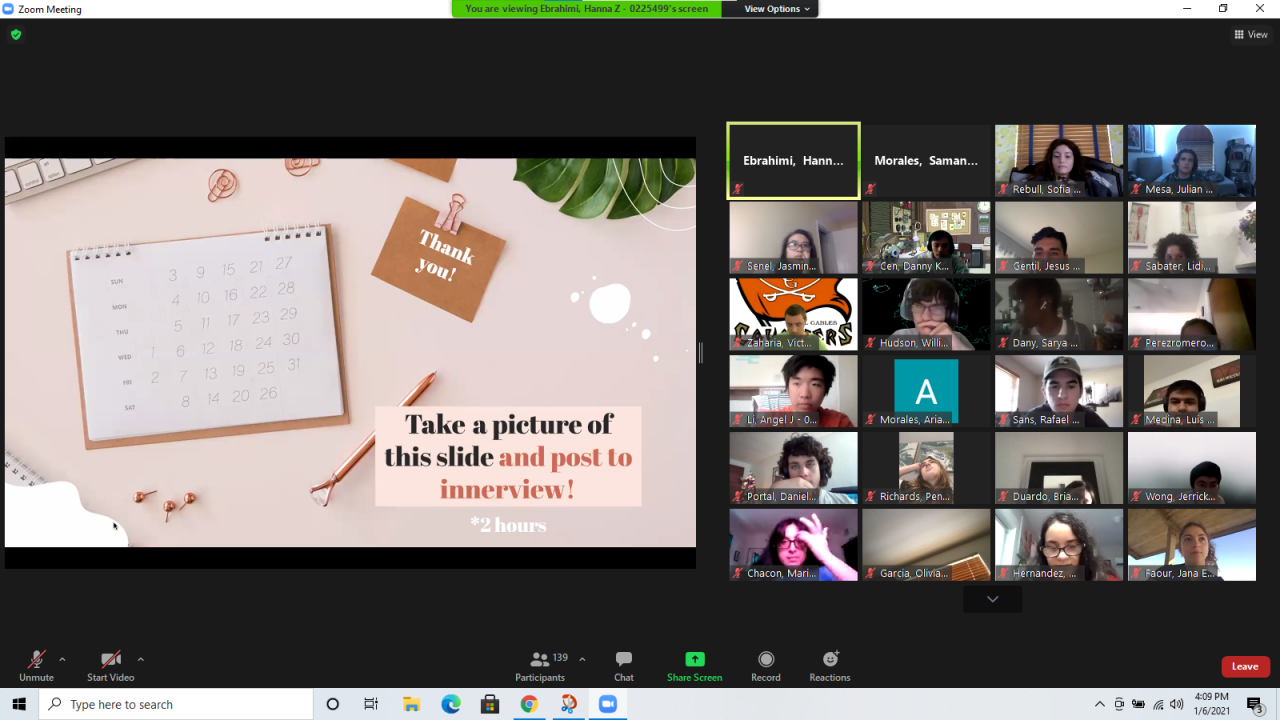Click the shared slide with the calendar
This screenshot has width=1280, height=720.
pyautogui.click(x=350, y=352)
